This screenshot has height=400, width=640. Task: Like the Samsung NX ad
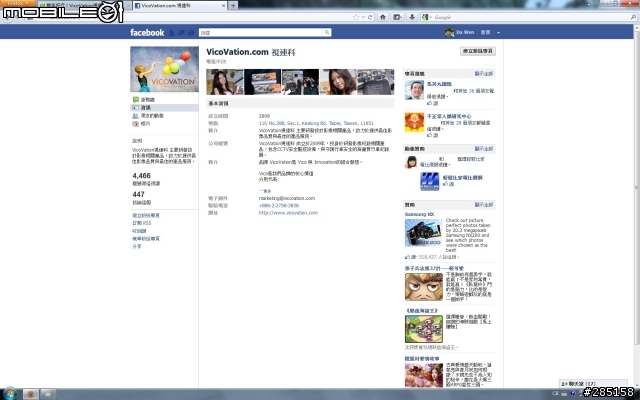tap(410, 257)
